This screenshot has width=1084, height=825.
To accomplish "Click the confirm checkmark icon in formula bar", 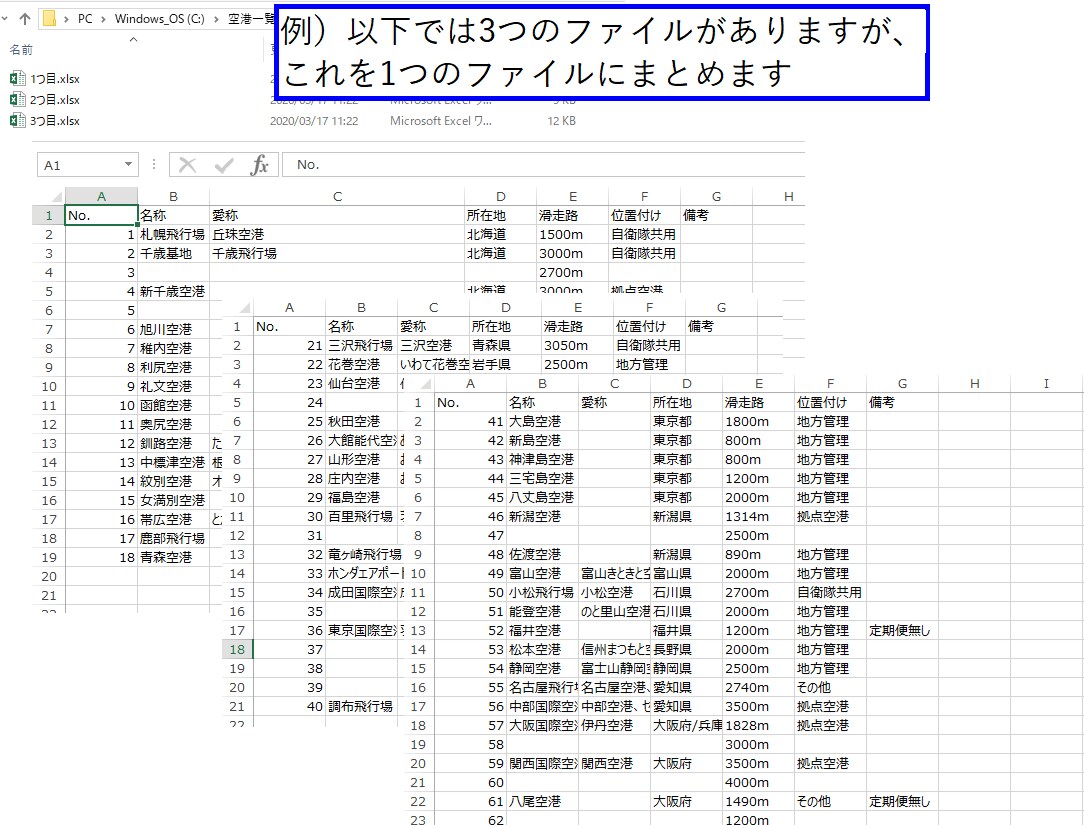I will tap(223, 165).
